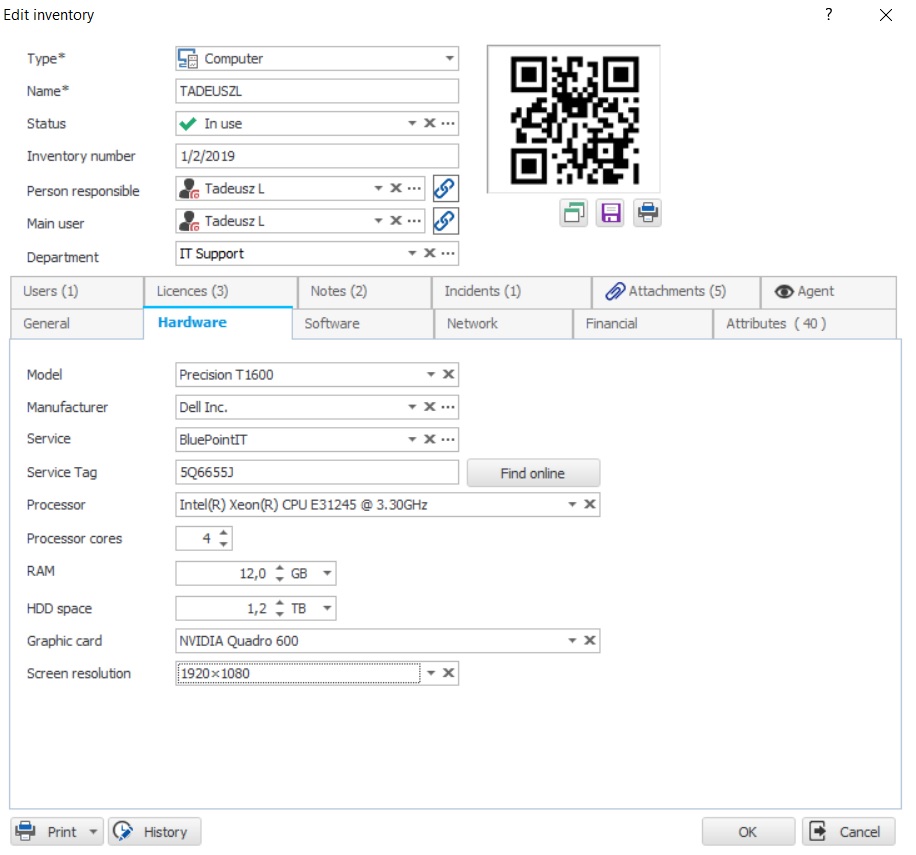The height and width of the screenshot is (855, 916).
Task: Click the Service Tag field
Action: click(317, 472)
